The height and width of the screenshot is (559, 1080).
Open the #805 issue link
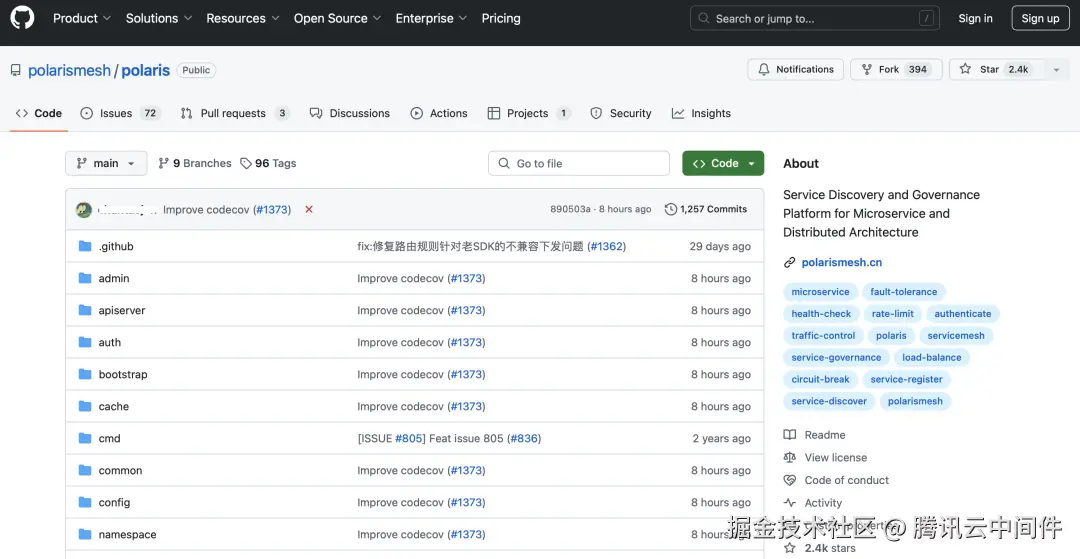(x=408, y=439)
